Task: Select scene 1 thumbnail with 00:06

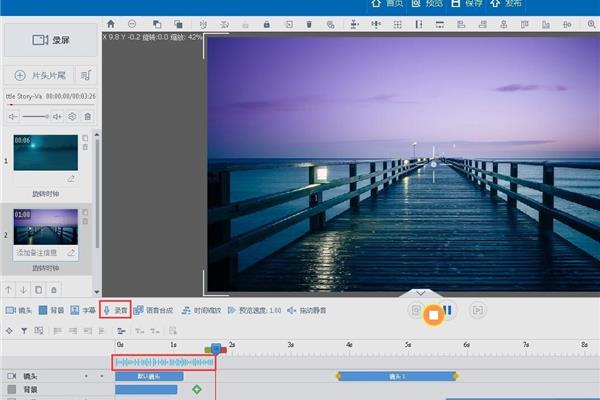Action: pyautogui.click(x=46, y=153)
